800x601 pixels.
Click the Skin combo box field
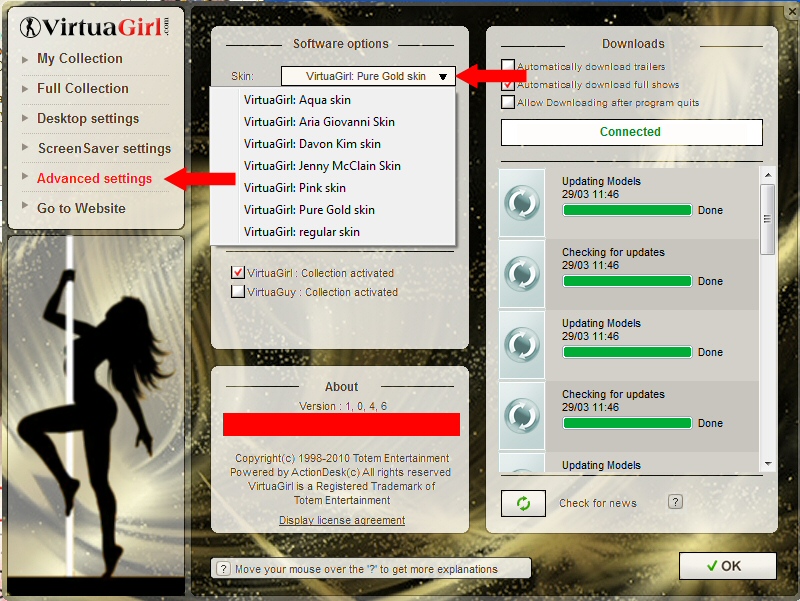(367, 77)
